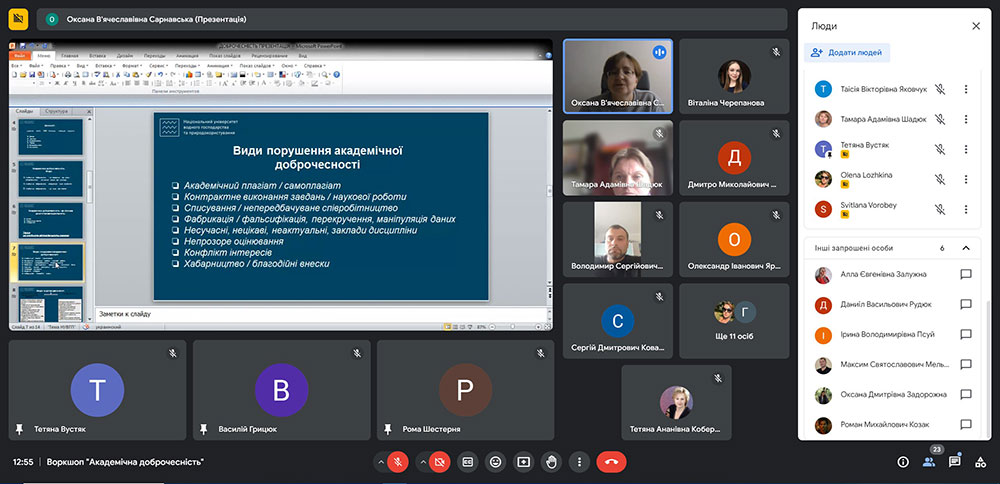
Task: Open the emoji reactions button
Action: (495, 462)
